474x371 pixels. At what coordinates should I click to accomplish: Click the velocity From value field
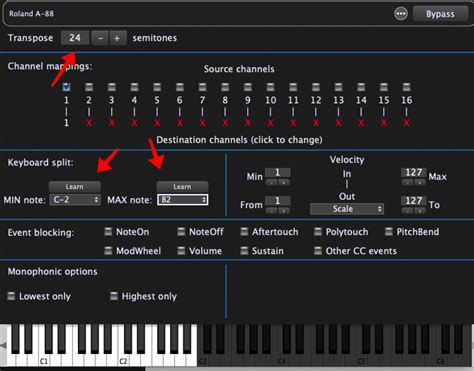pyautogui.click(x=278, y=201)
